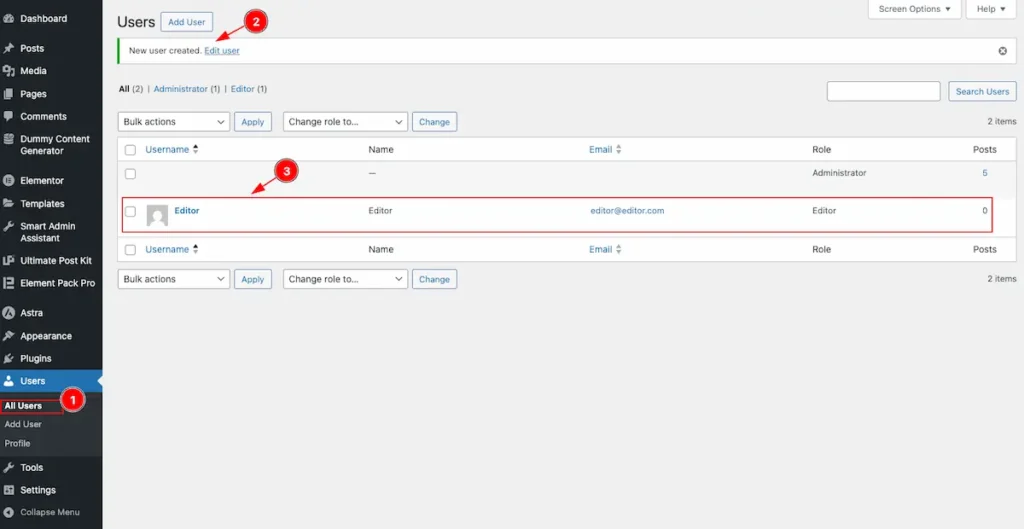The height and width of the screenshot is (529, 1024).
Task: Click the Administrator role cell text
Action: coord(839,174)
